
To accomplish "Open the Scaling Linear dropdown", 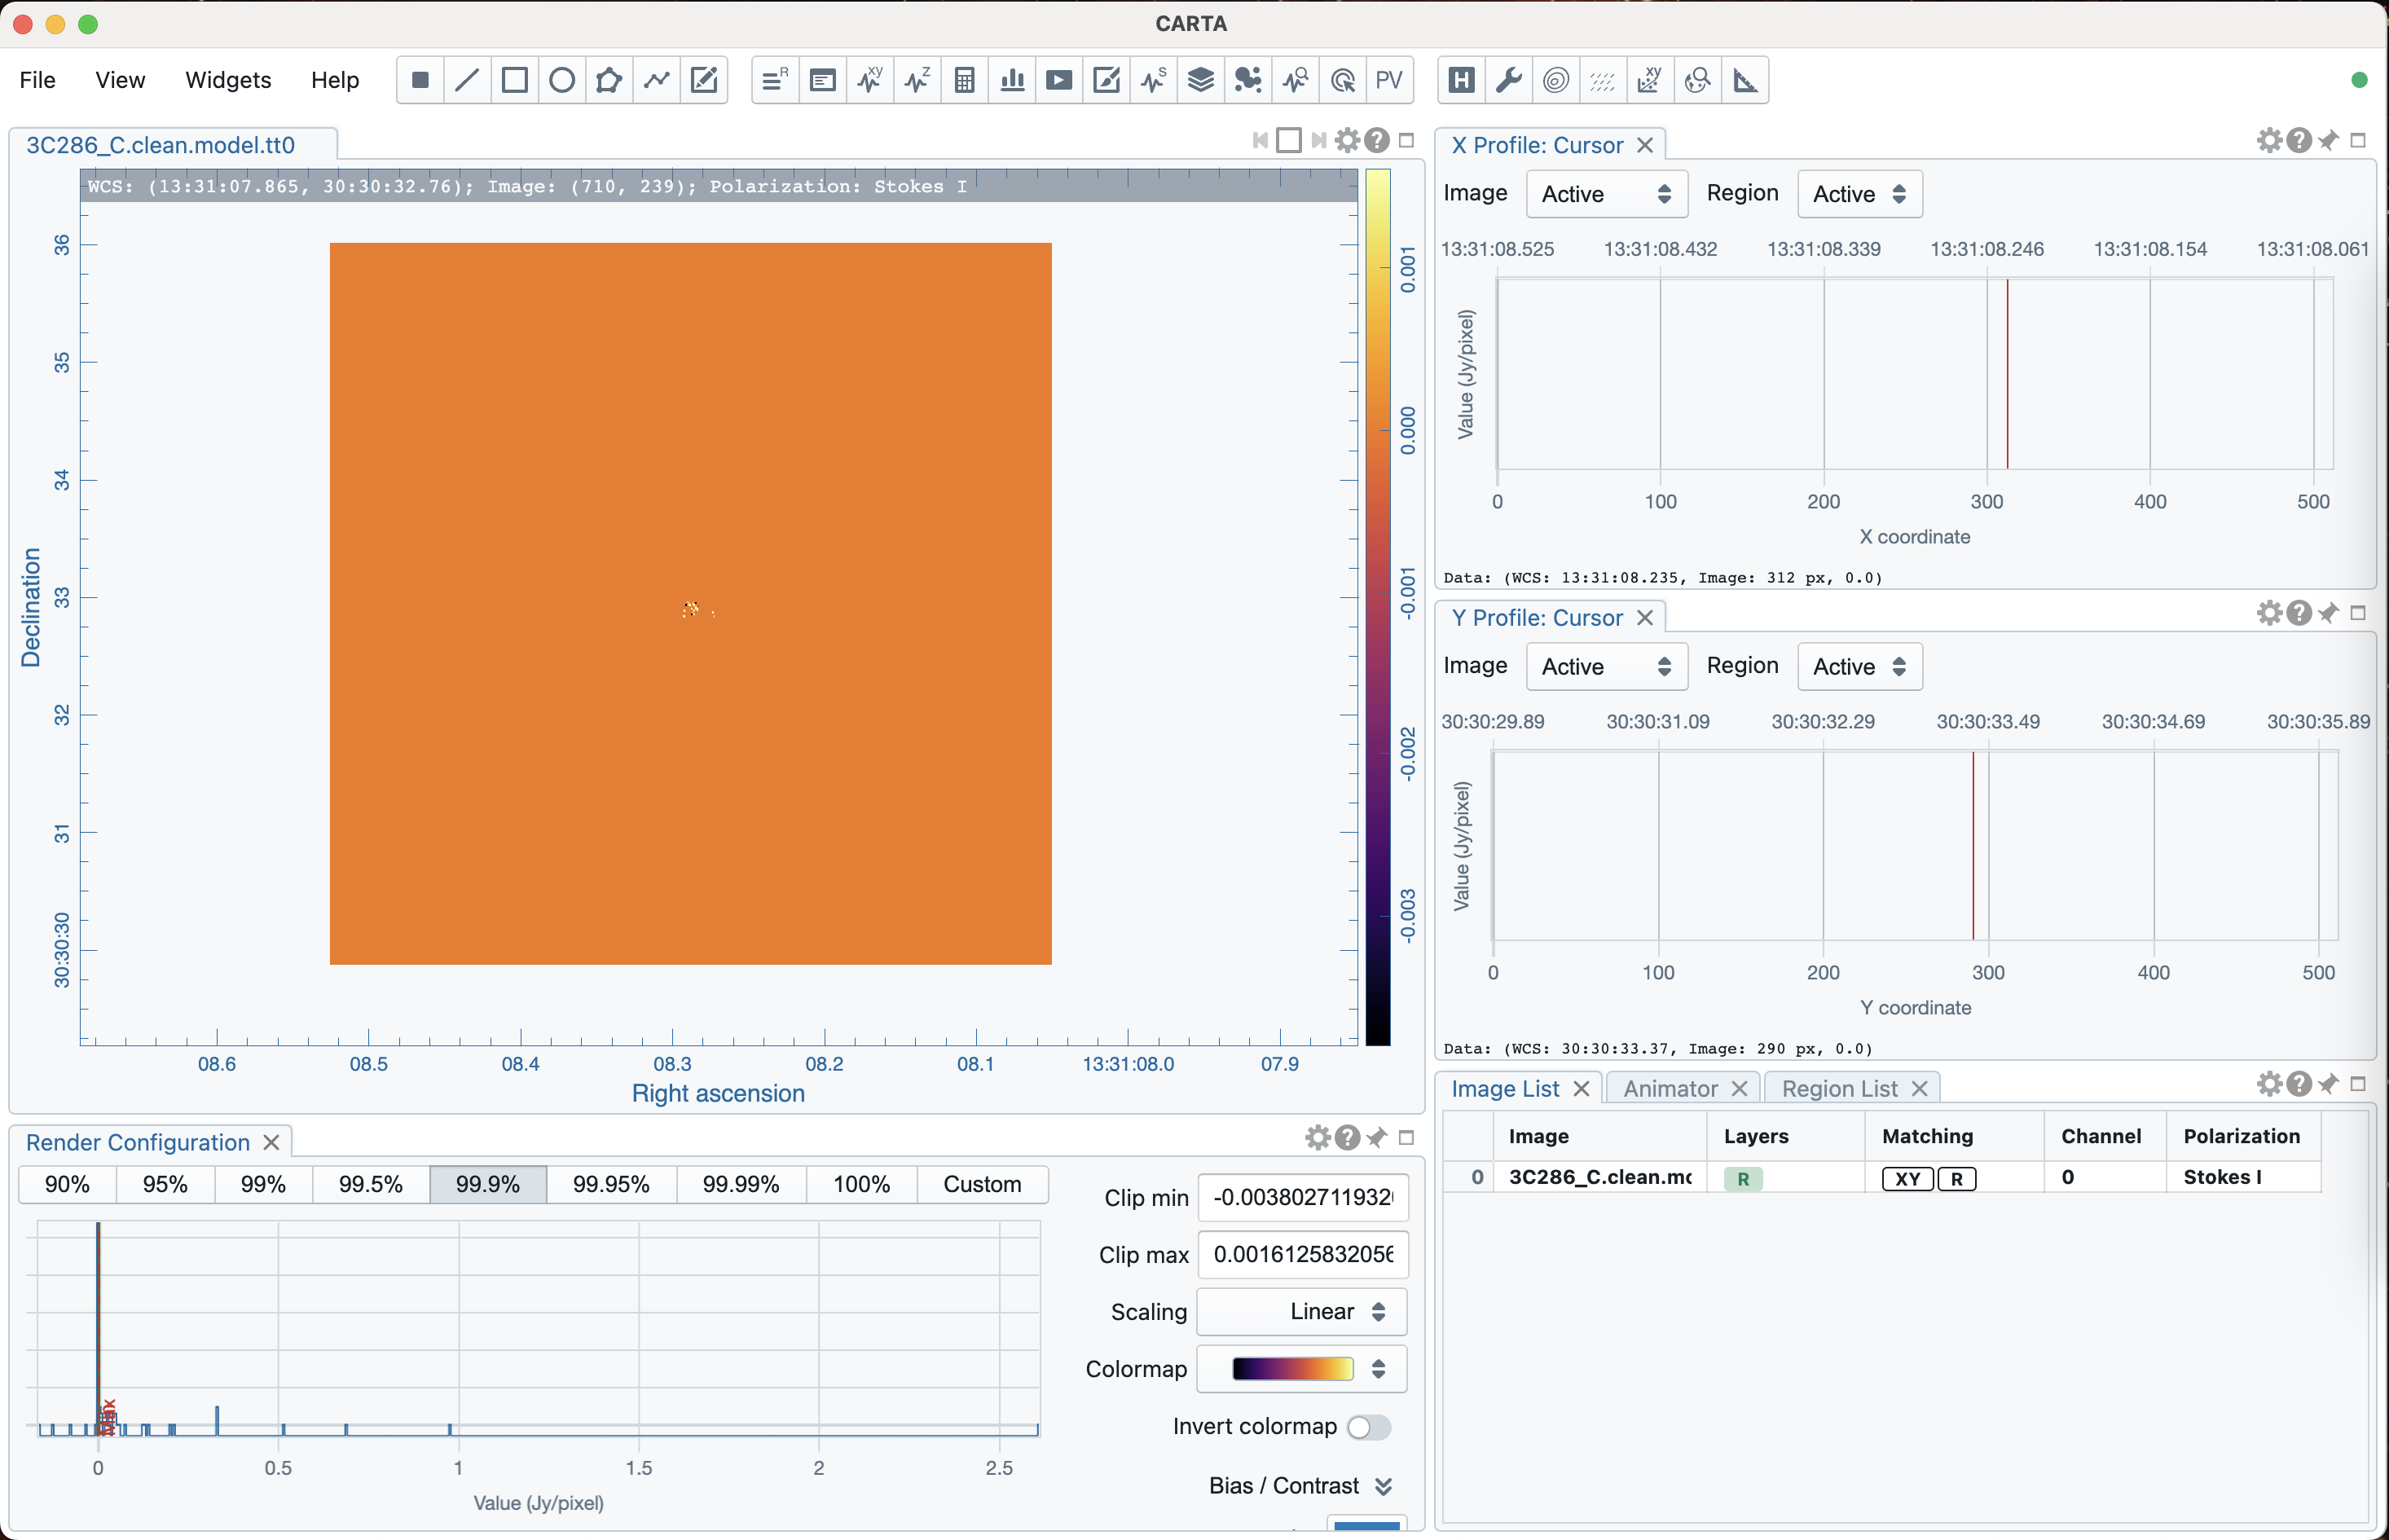I will click(1302, 1312).
